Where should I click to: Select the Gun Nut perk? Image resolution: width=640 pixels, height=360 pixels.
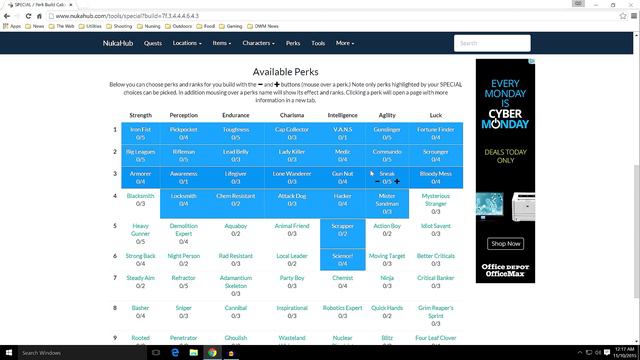pyautogui.click(x=342, y=173)
